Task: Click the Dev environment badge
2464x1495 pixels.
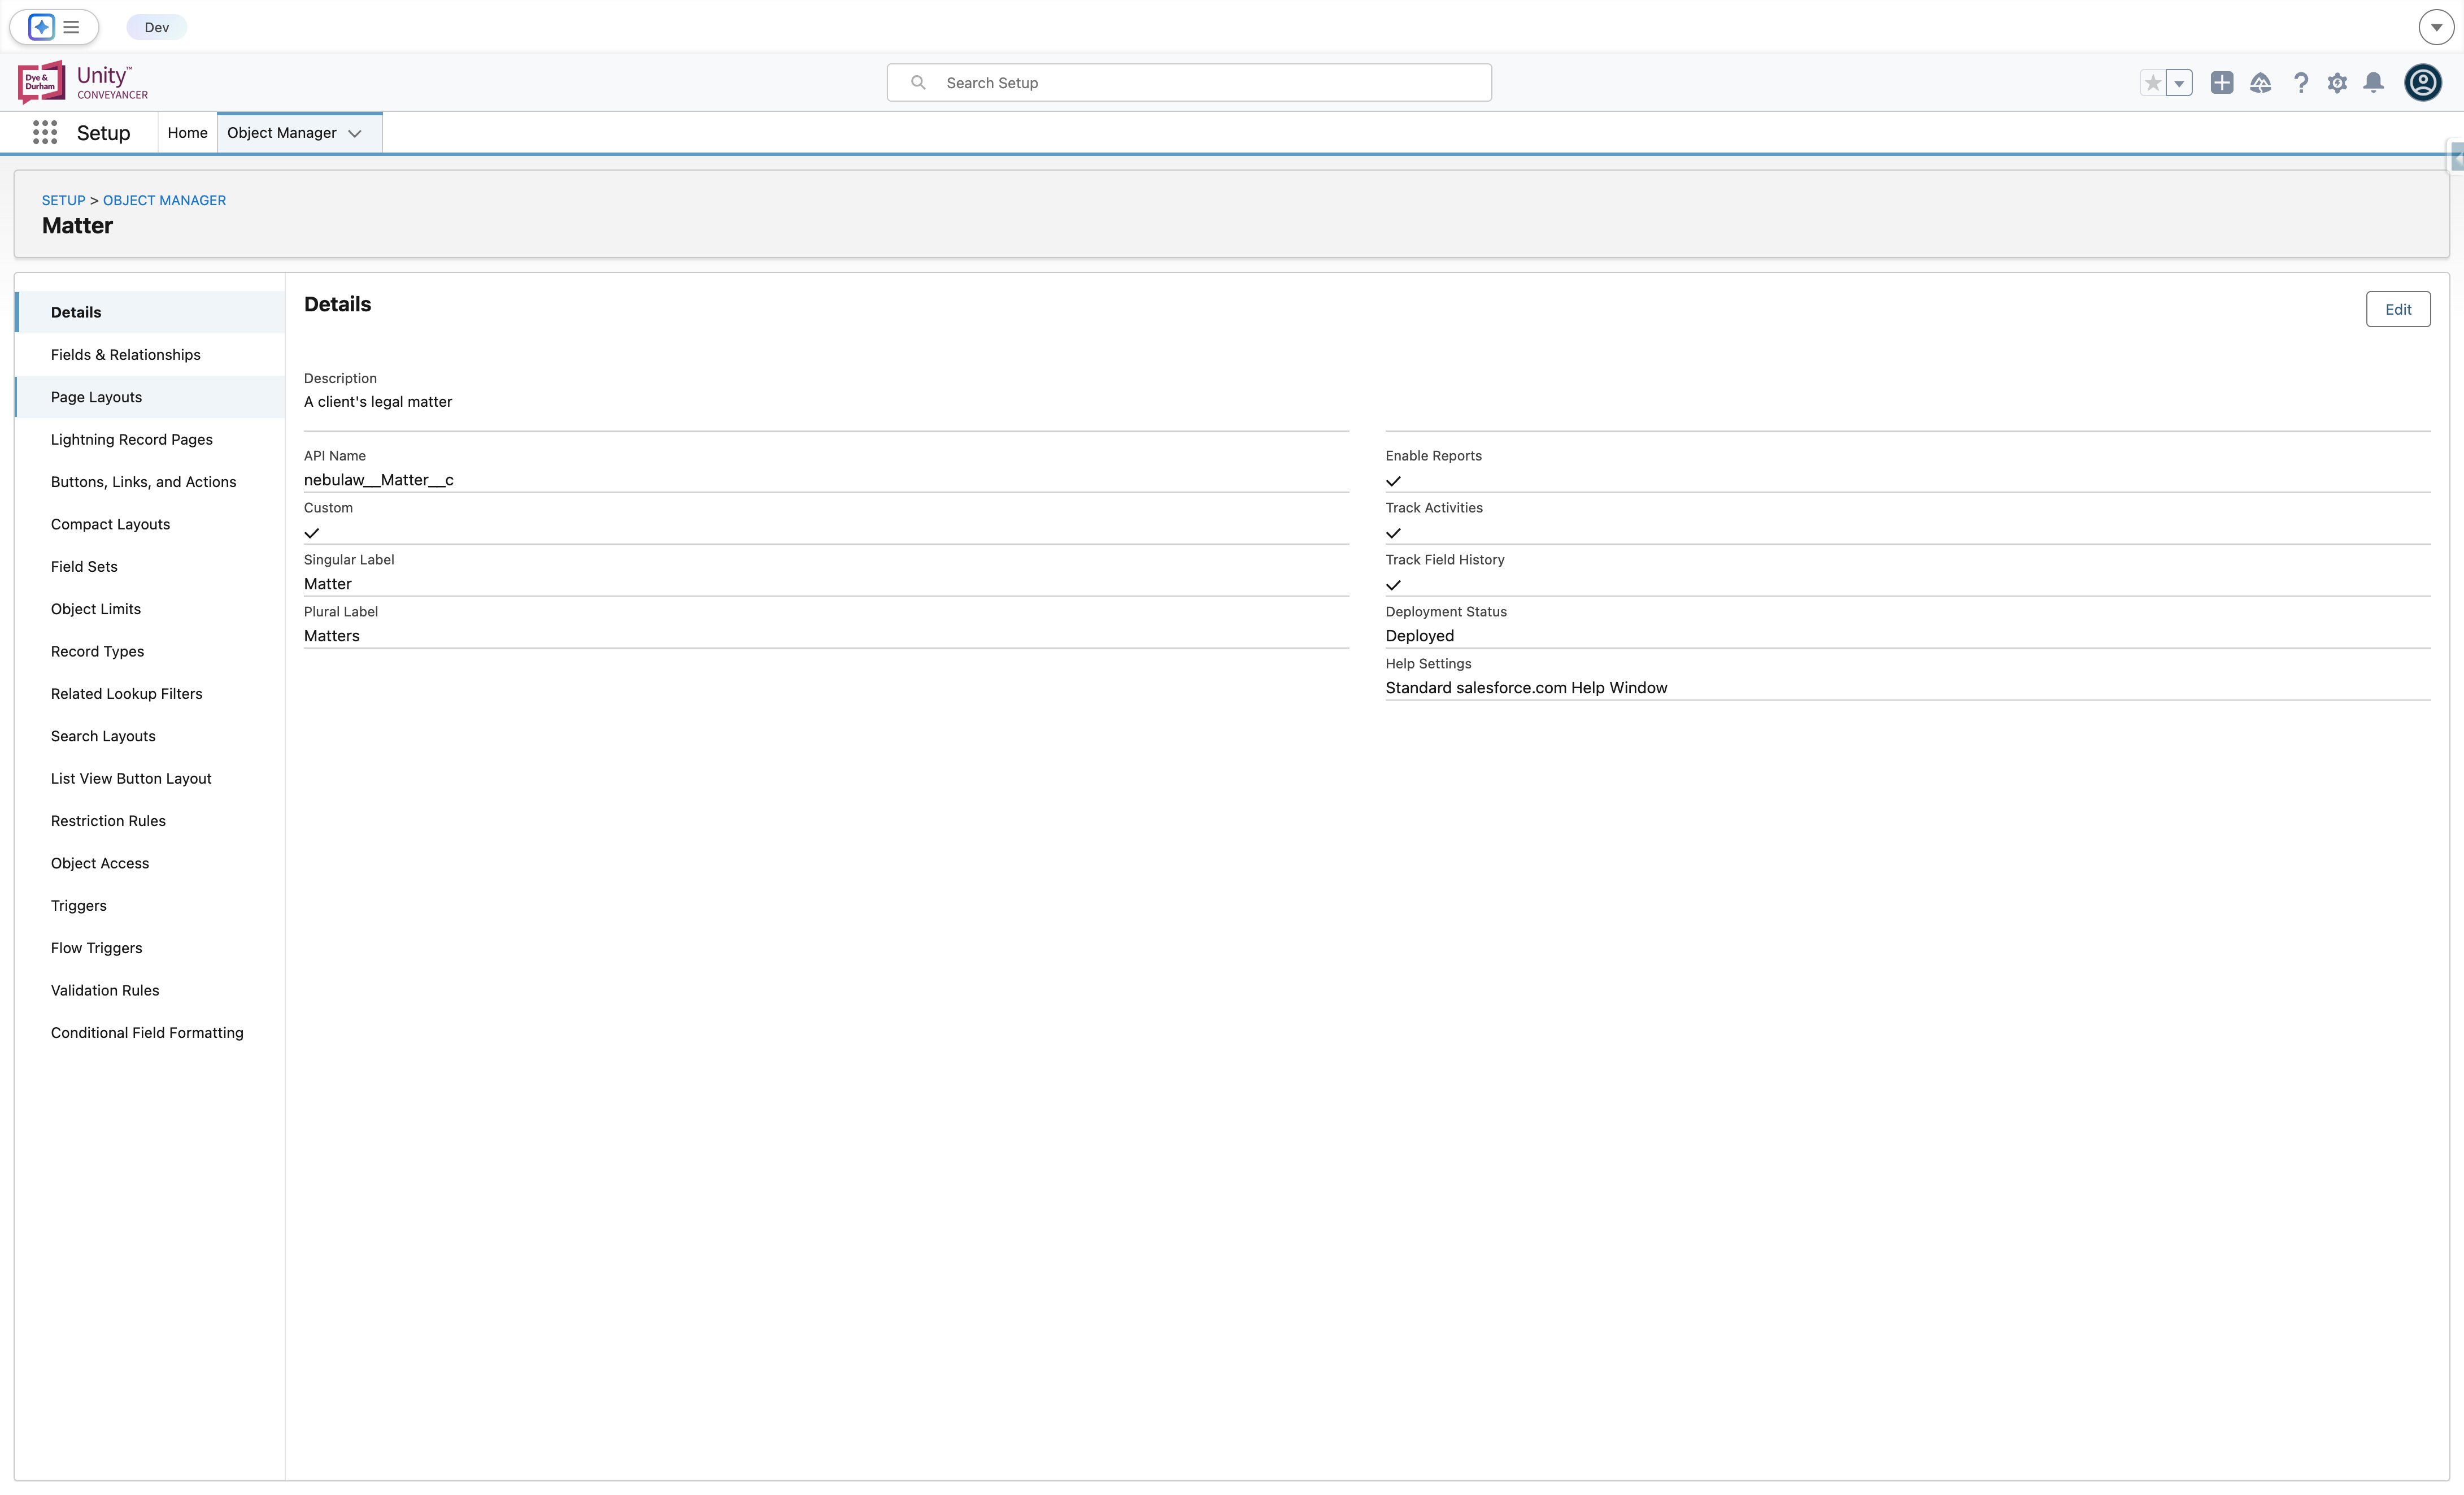Action: point(157,27)
